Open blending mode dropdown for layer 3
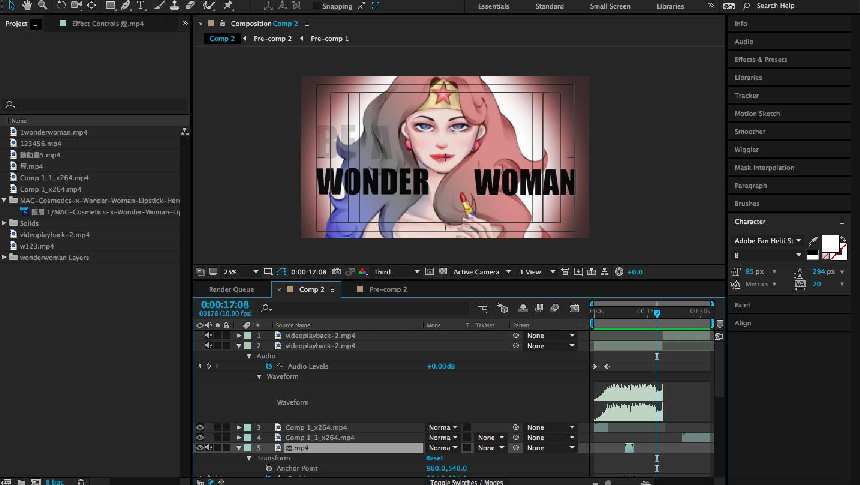This screenshot has width=860, height=485. pos(443,427)
